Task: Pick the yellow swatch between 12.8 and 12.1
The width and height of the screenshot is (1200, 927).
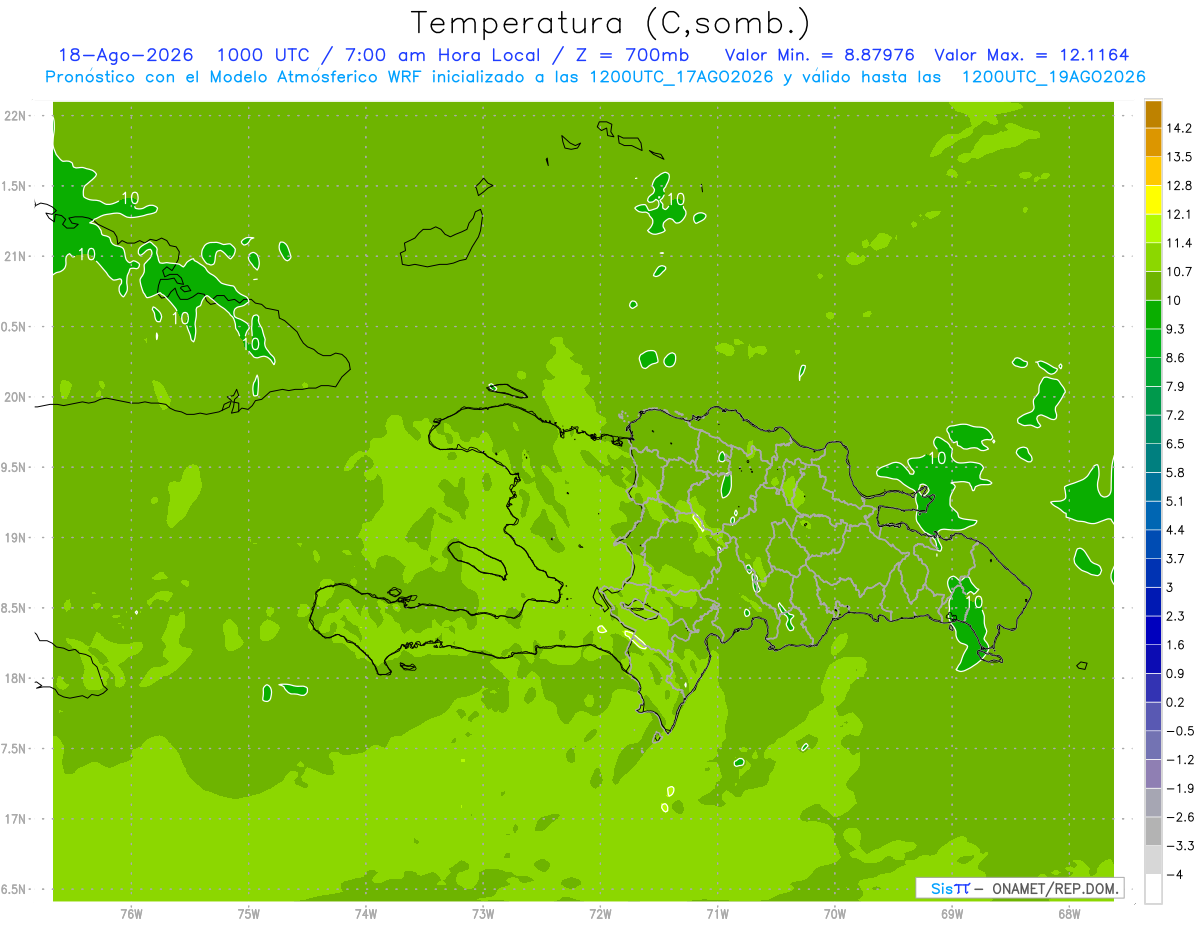Action: 1153,200
